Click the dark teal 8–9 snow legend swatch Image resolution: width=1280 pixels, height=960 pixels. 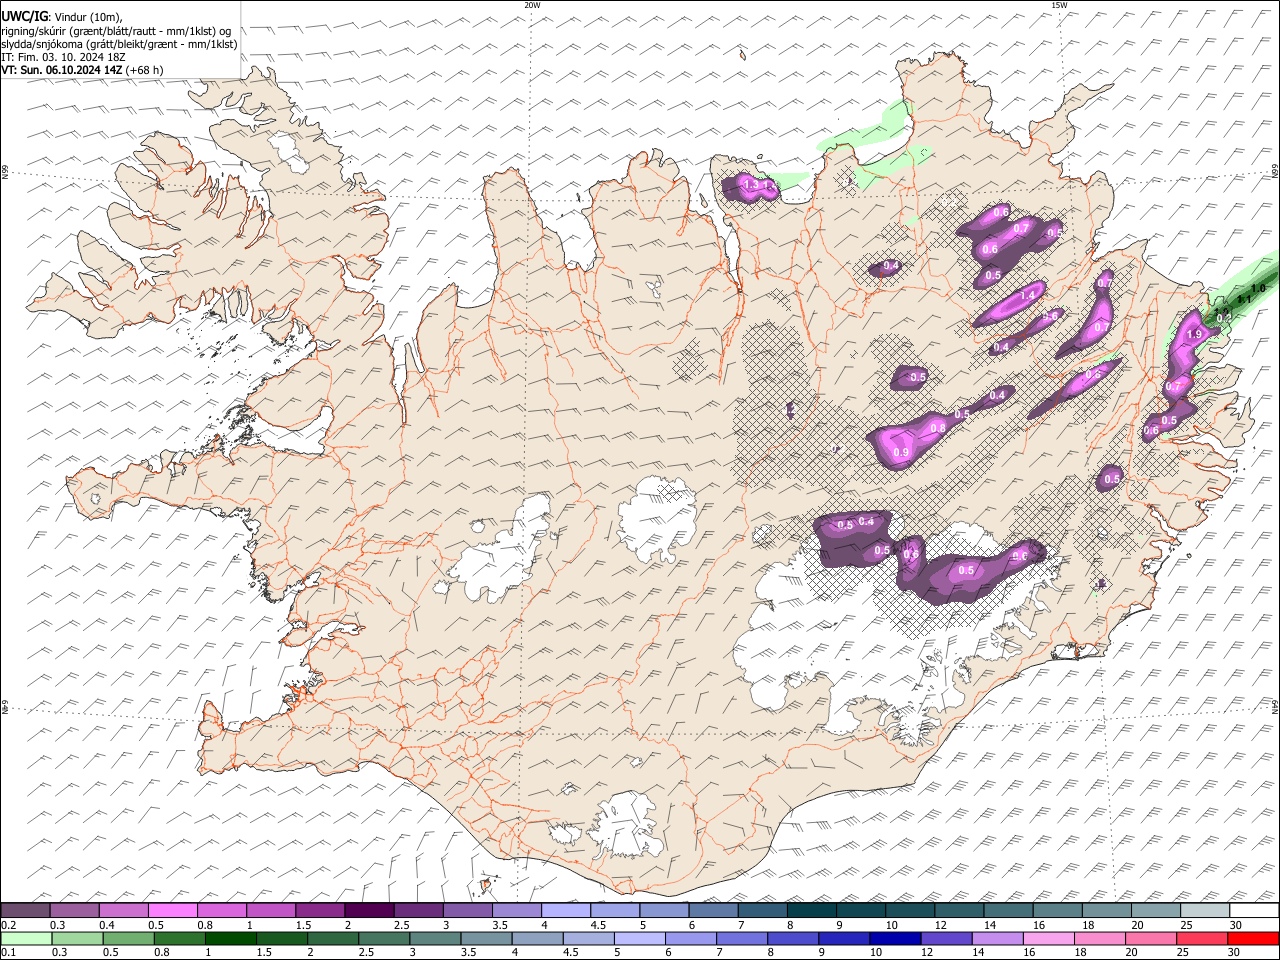point(811,911)
